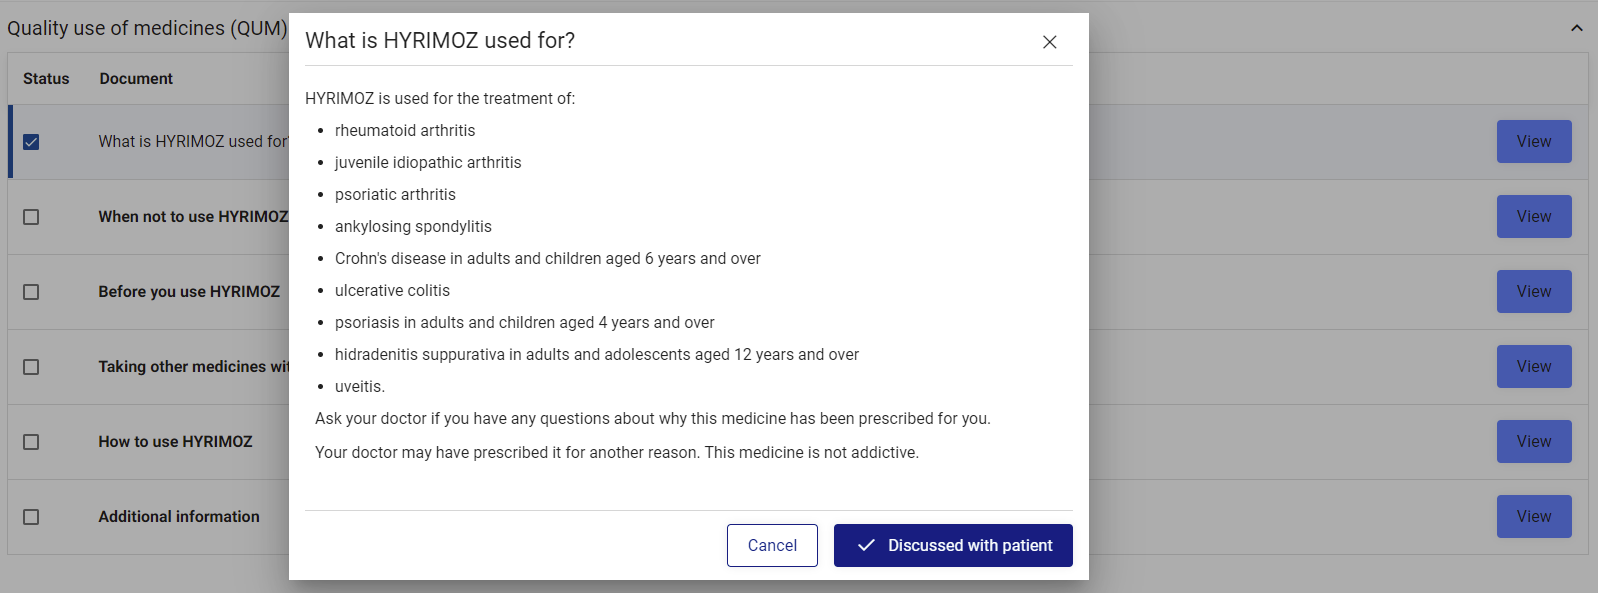Tick the When not to use HYRIMOZ checkbox
This screenshot has width=1598, height=593.
(31, 217)
